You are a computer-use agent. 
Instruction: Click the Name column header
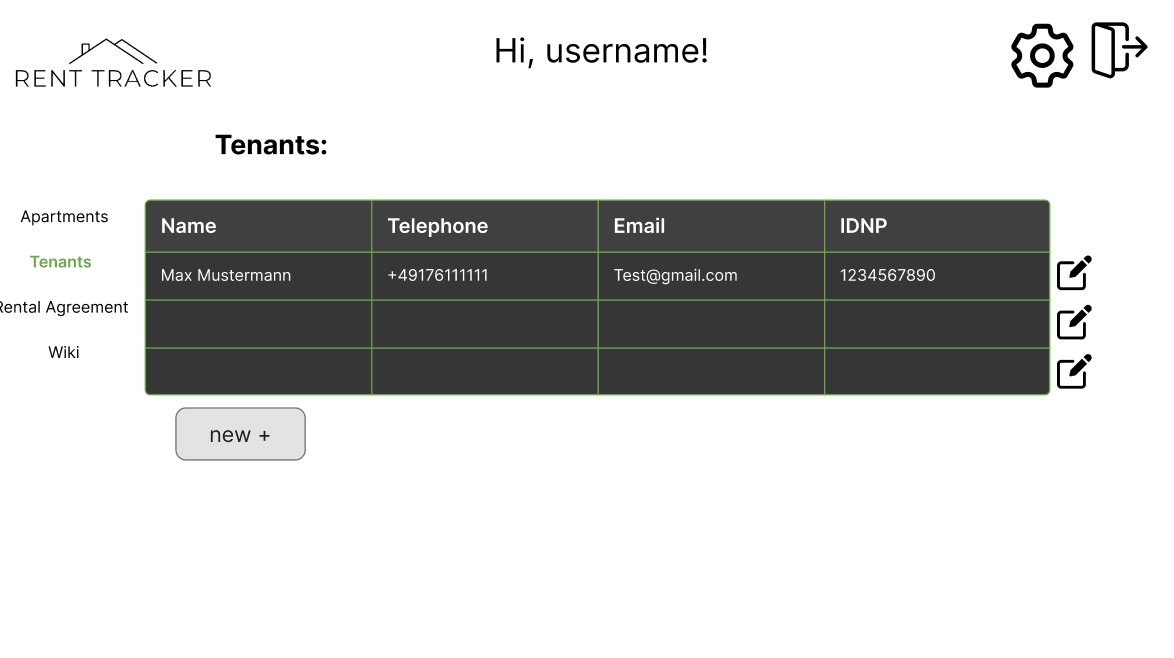click(189, 226)
